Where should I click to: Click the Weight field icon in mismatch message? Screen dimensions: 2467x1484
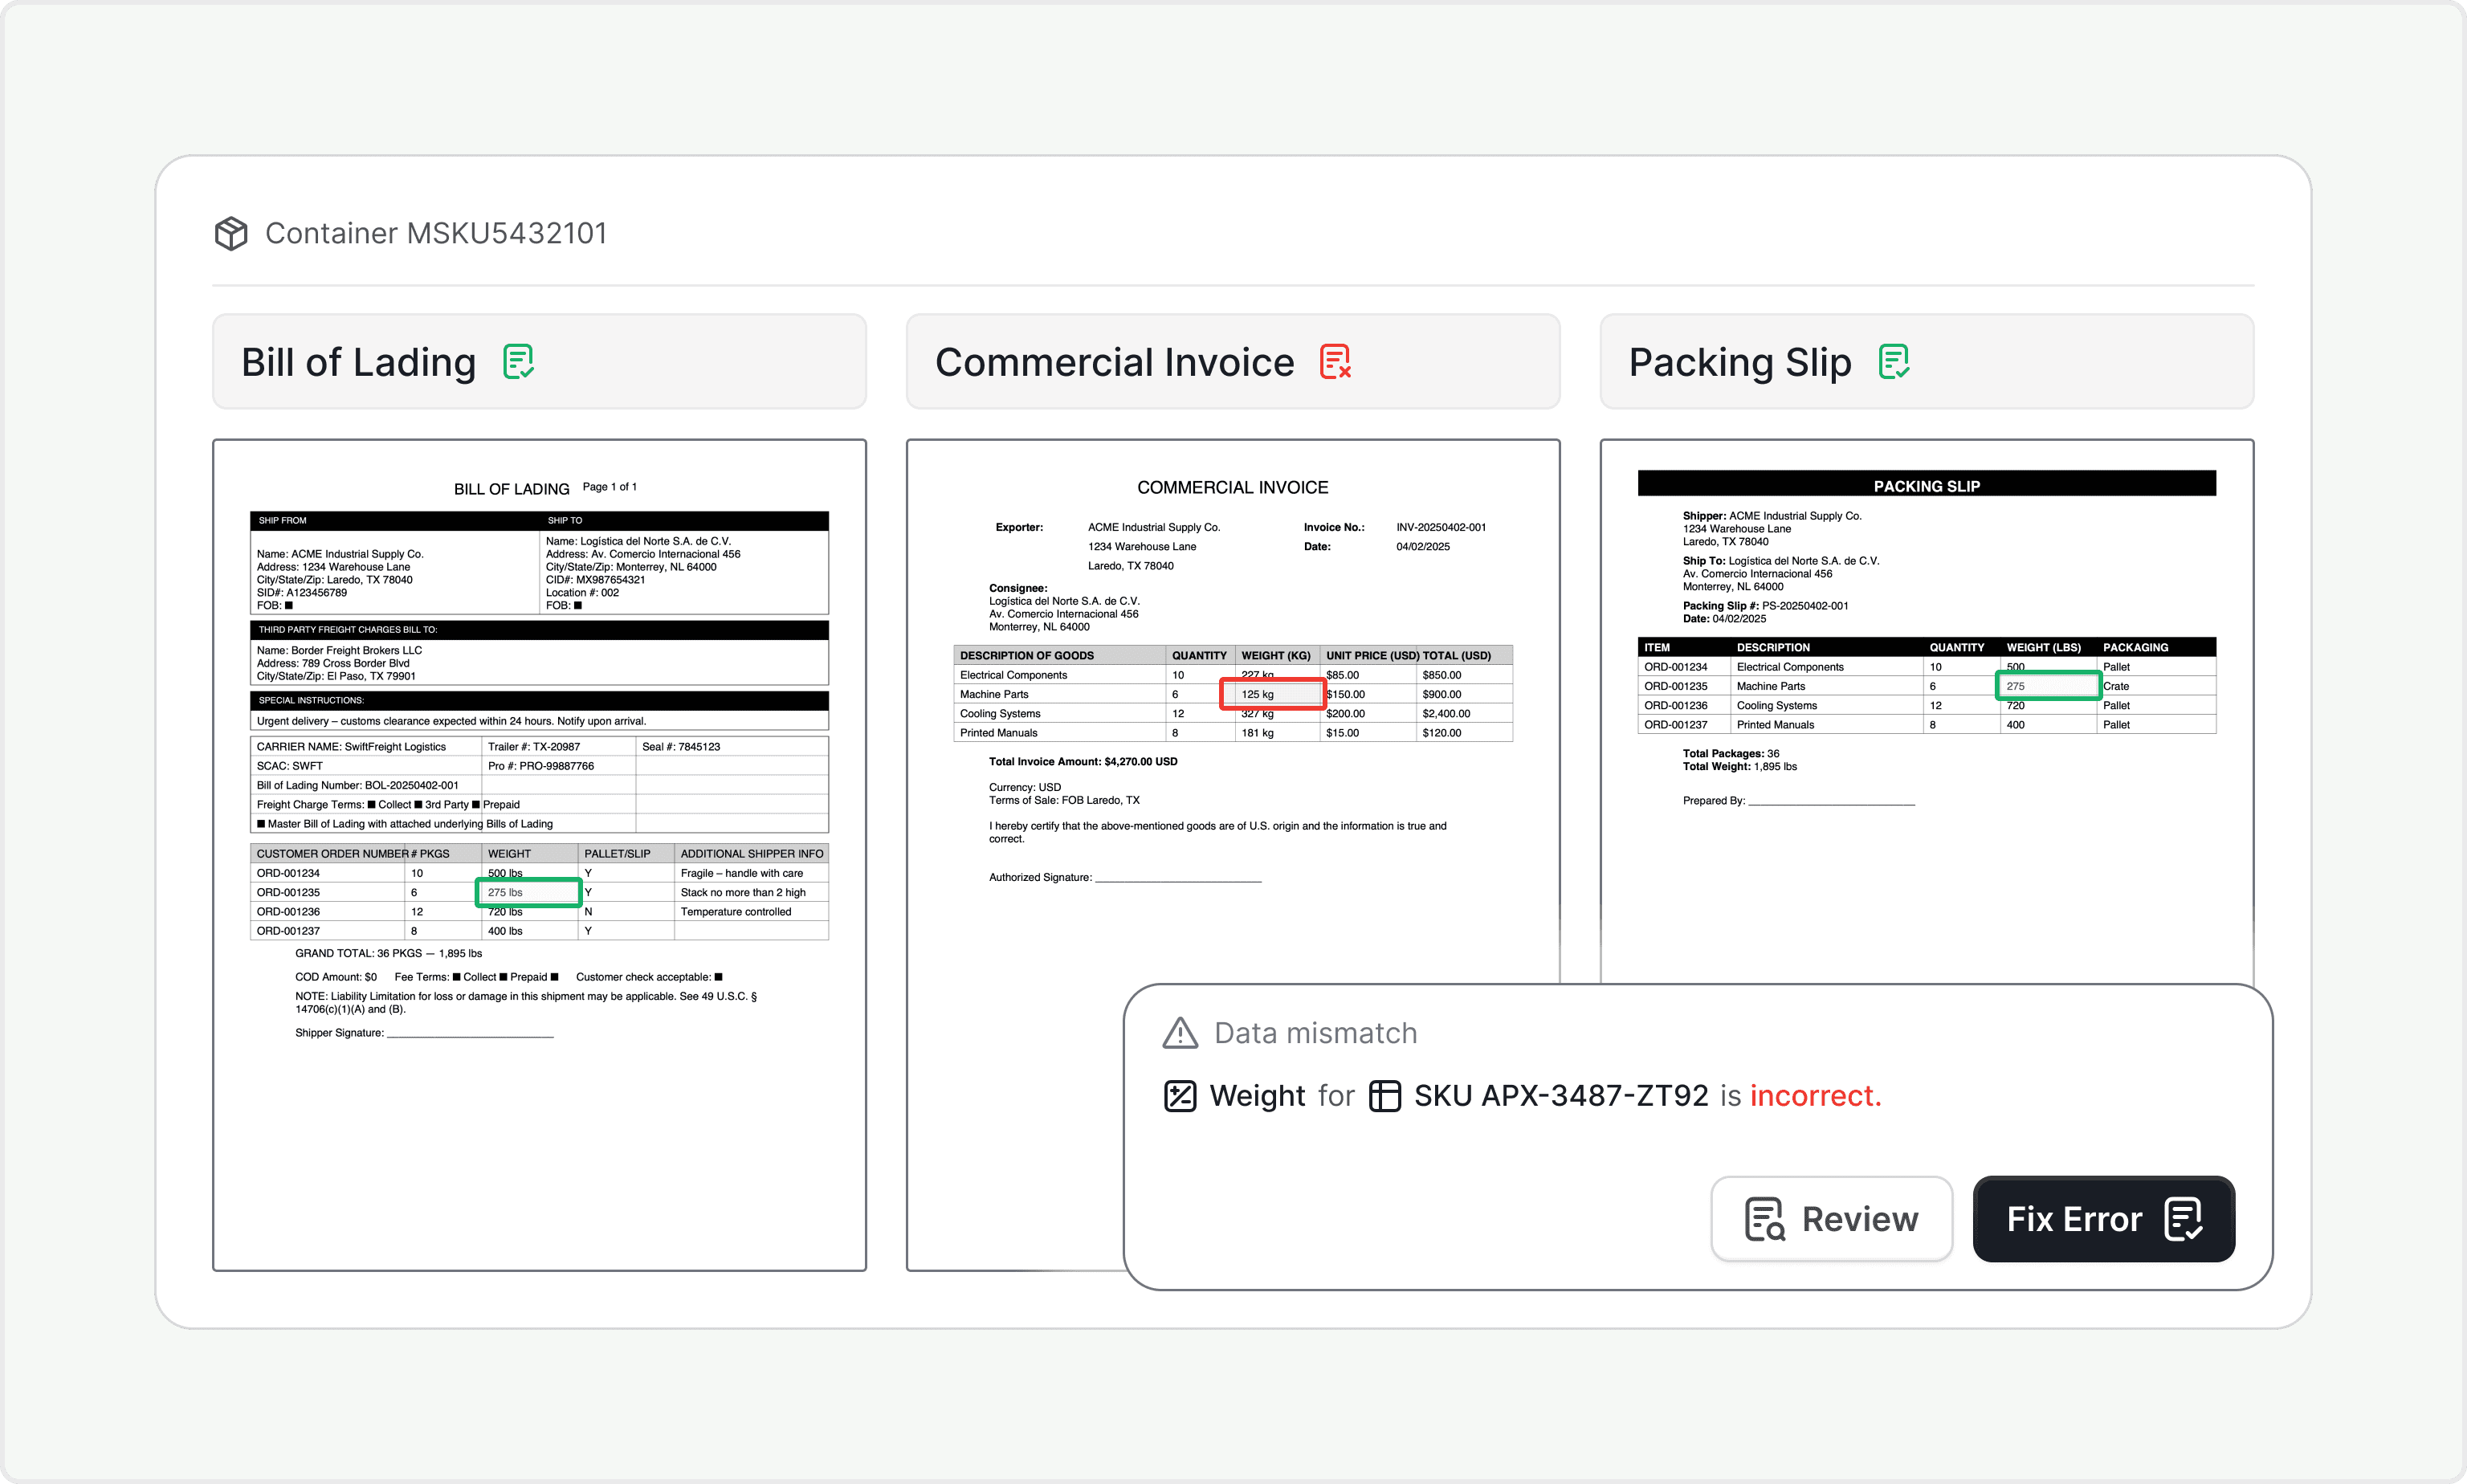1180,1096
